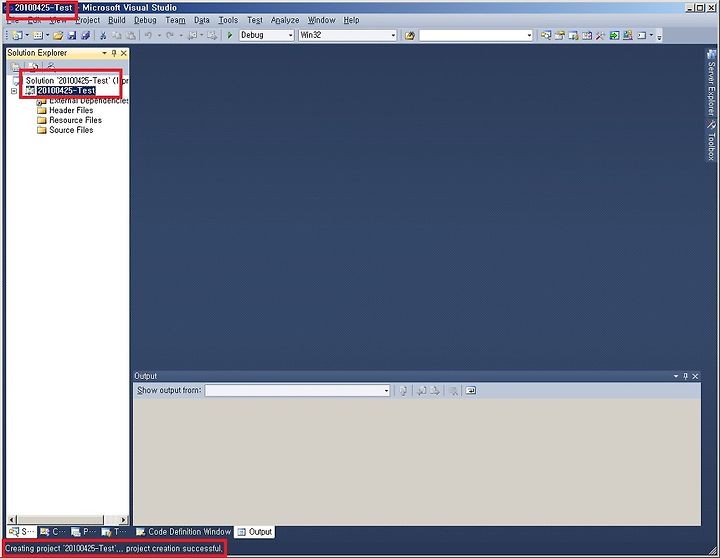Screen dimensions: 720x558
Task: Click the Solution Explorer horizontal scrollbar right arrow
Action: [x=123, y=520]
